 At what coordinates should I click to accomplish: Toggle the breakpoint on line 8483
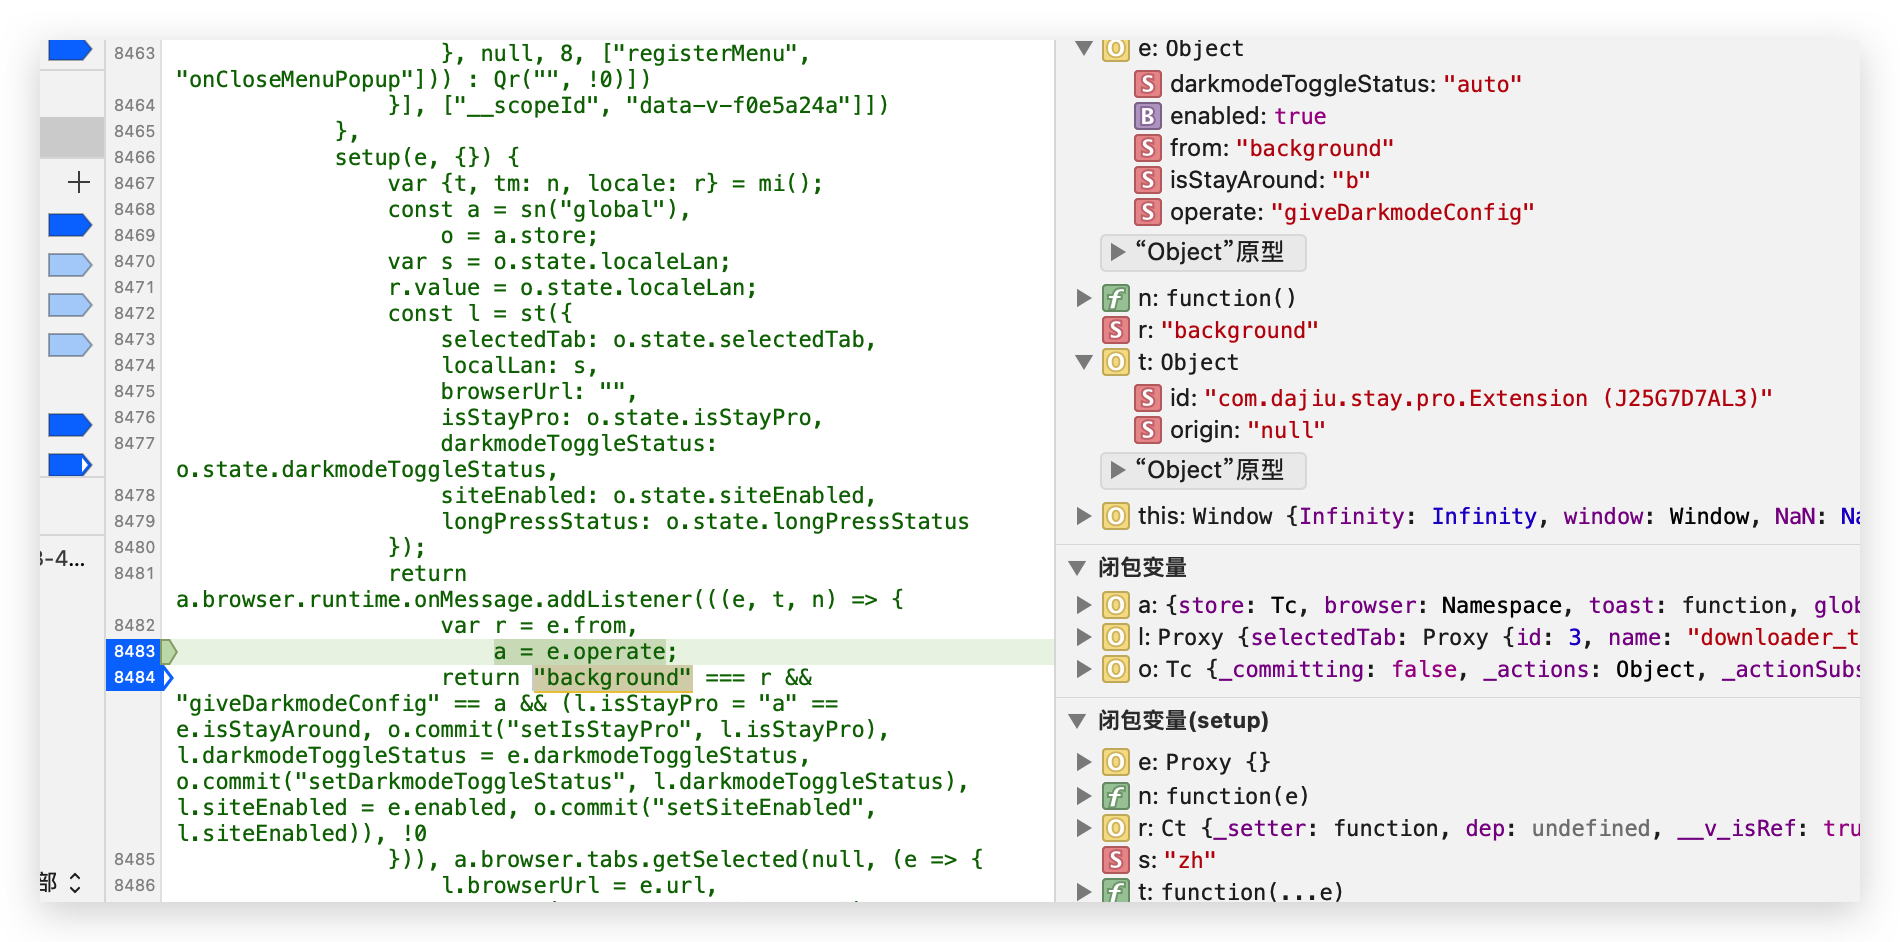pos(134,651)
